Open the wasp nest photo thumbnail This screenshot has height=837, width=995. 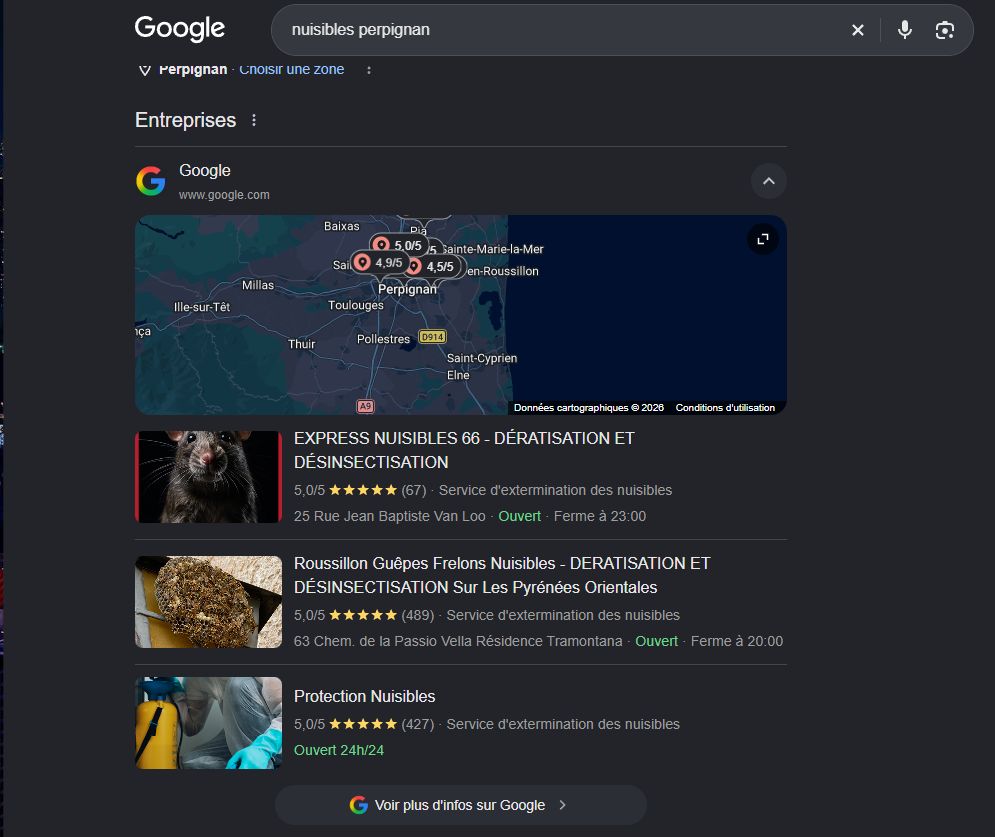pos(208,602)
